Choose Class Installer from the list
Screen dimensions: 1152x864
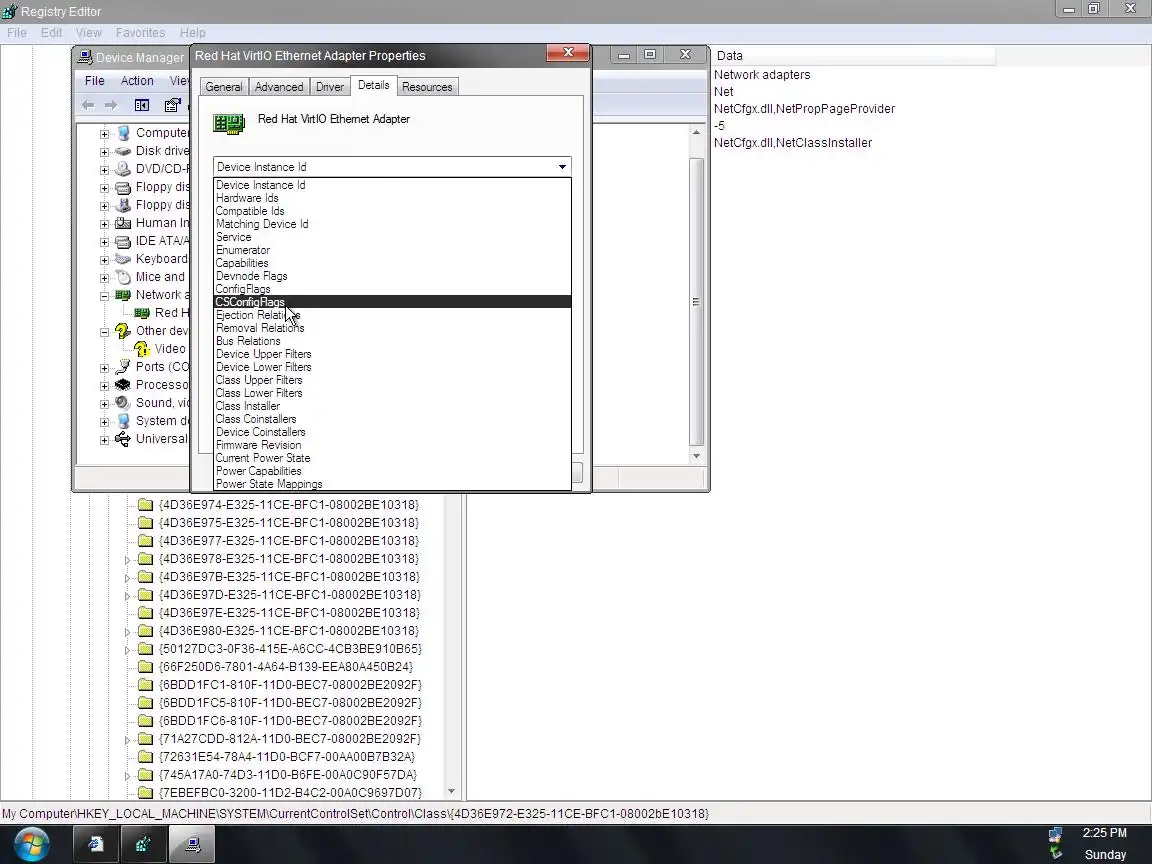pos(392,406)
